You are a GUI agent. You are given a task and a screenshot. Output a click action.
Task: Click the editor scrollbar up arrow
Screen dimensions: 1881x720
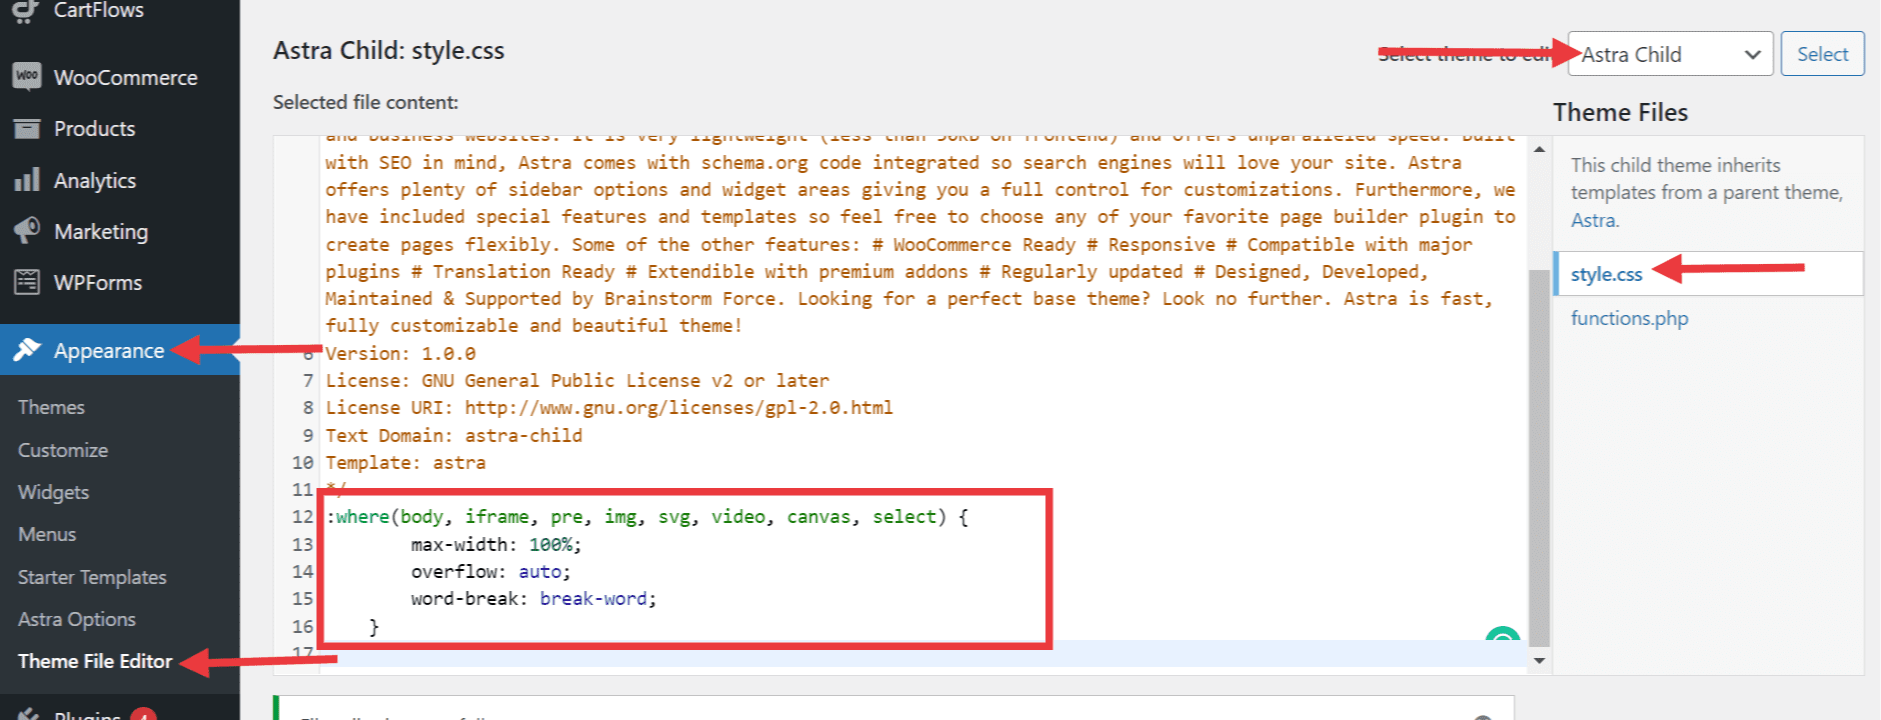(1539, 149)
